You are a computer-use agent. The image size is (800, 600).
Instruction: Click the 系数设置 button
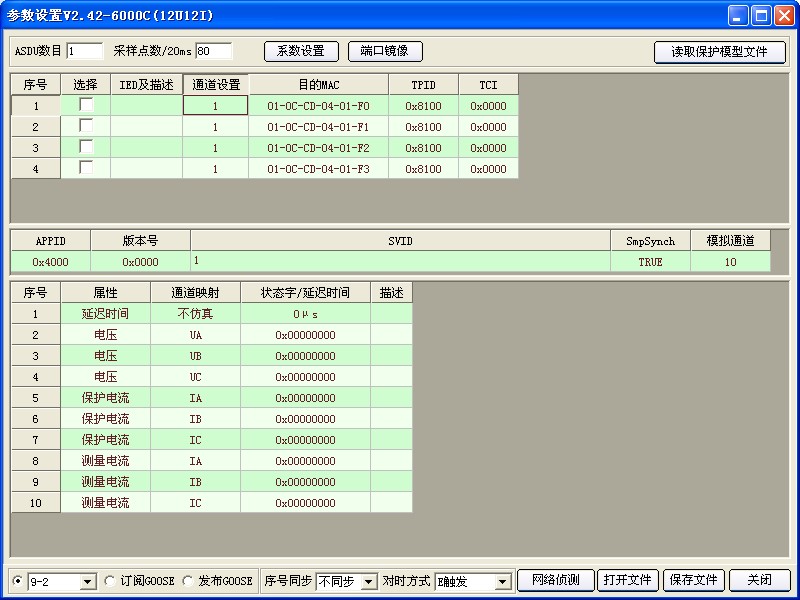point(301,51)
